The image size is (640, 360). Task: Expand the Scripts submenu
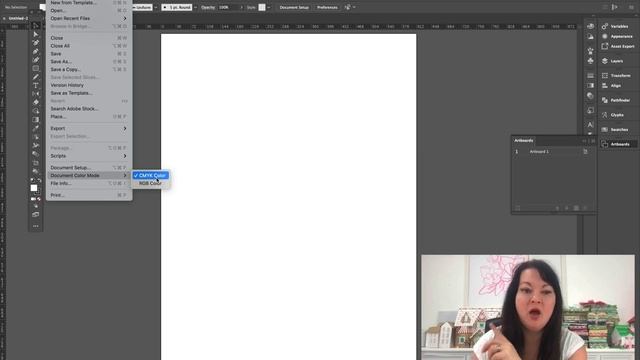tap(89, 156)
